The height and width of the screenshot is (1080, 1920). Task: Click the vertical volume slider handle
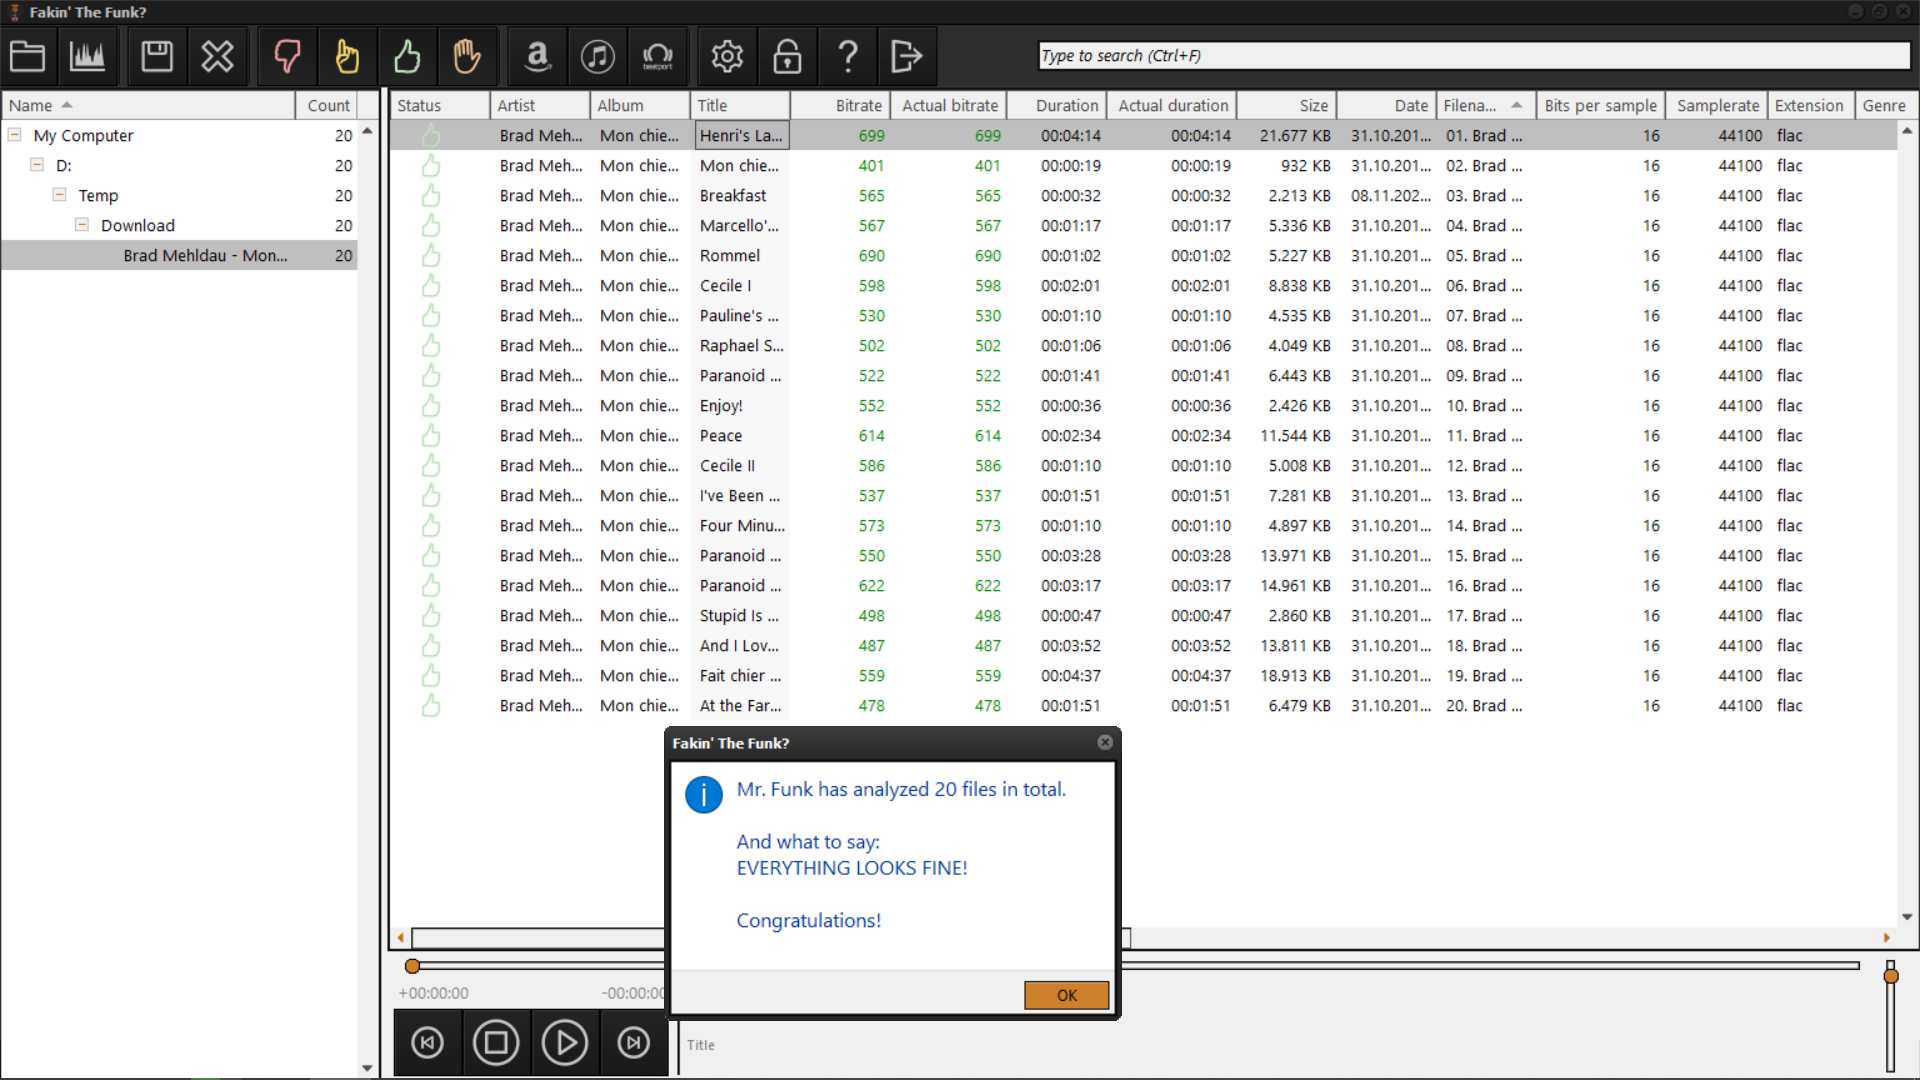1890,975
